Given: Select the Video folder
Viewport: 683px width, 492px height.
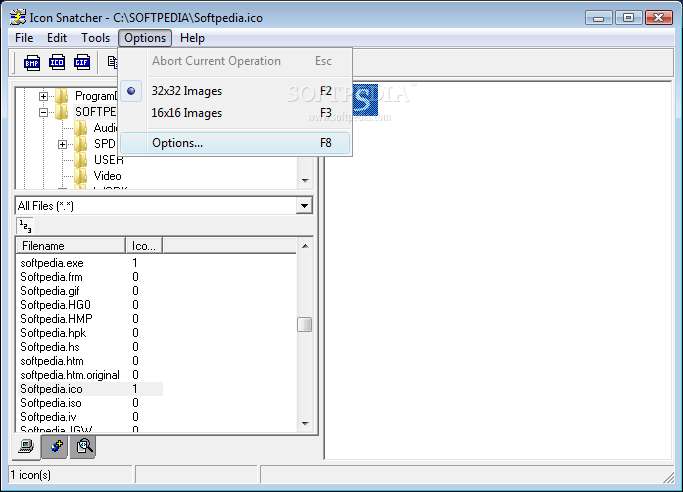Looking at the screenshot, I should point(108,176).
